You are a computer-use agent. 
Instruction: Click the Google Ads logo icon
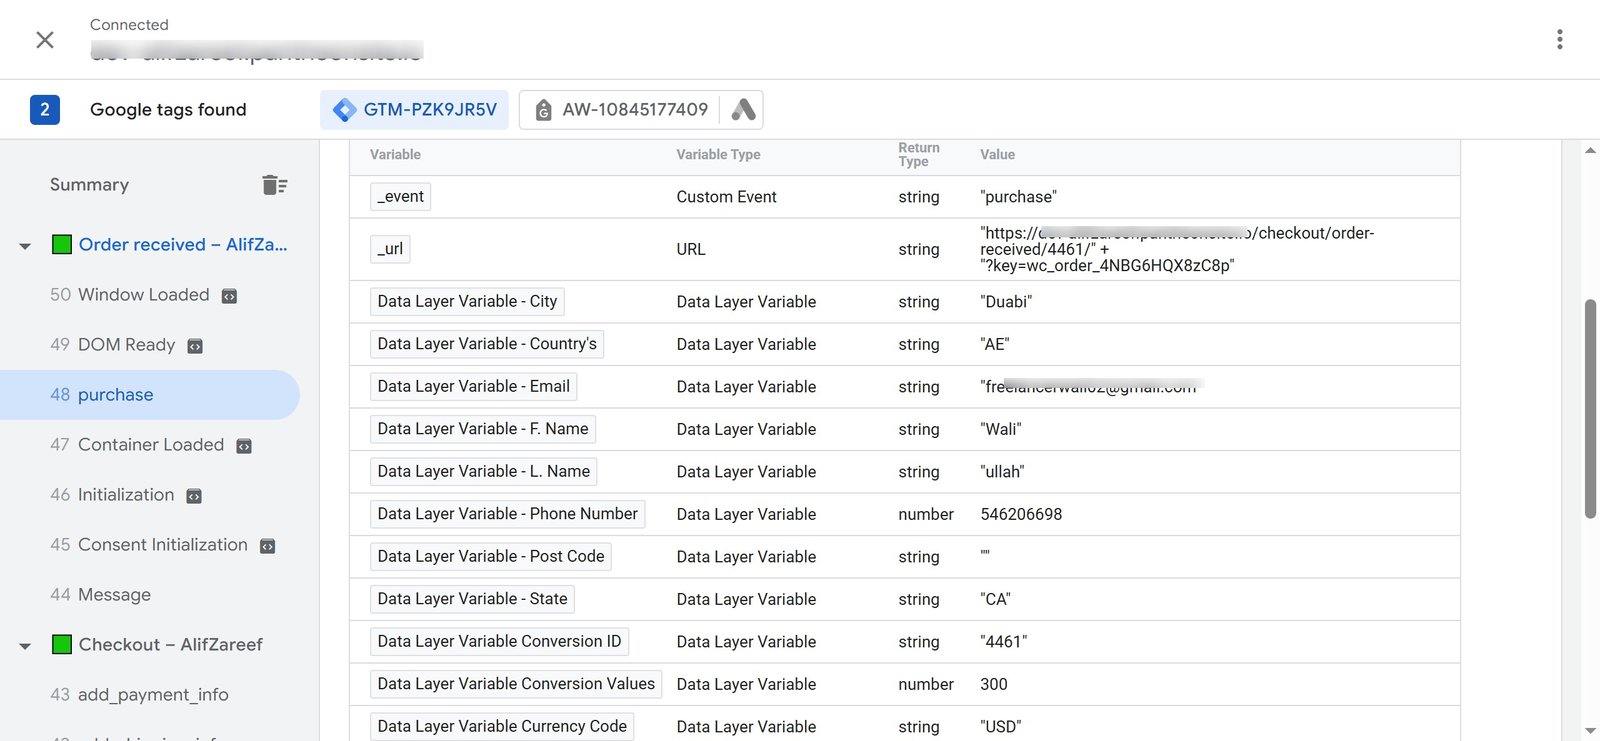pos(743,110)
